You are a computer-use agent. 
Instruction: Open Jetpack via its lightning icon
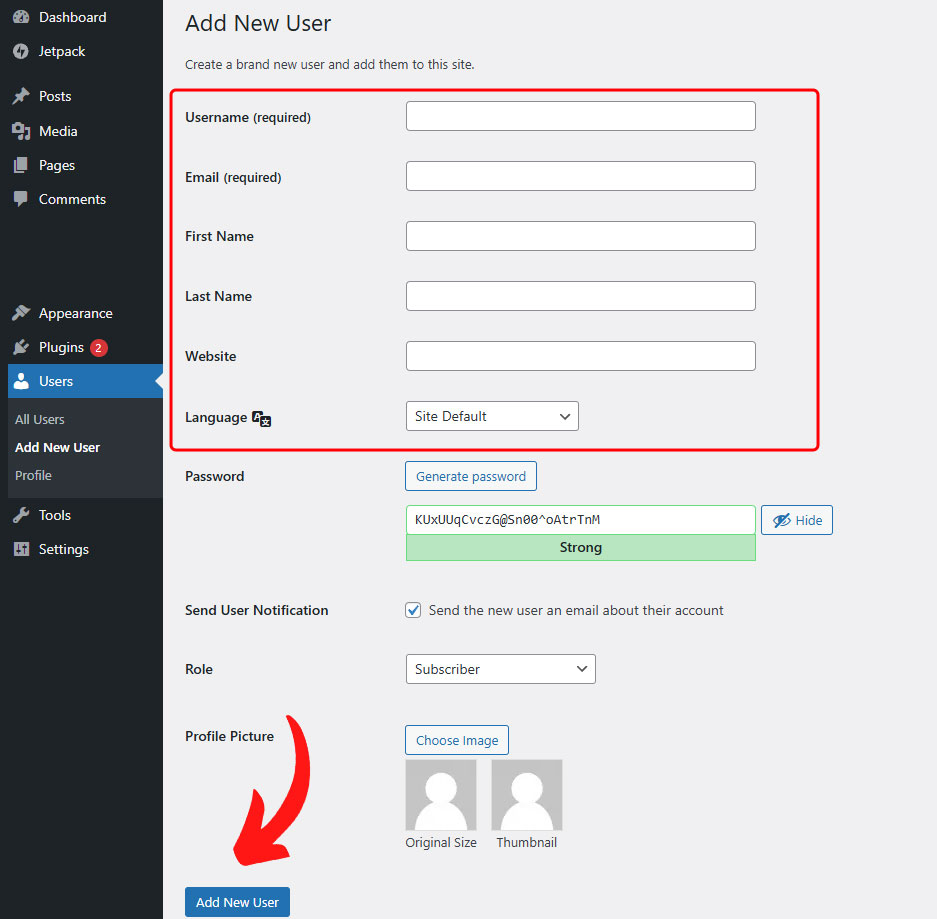pyautogui.click(x=21, y=51)
